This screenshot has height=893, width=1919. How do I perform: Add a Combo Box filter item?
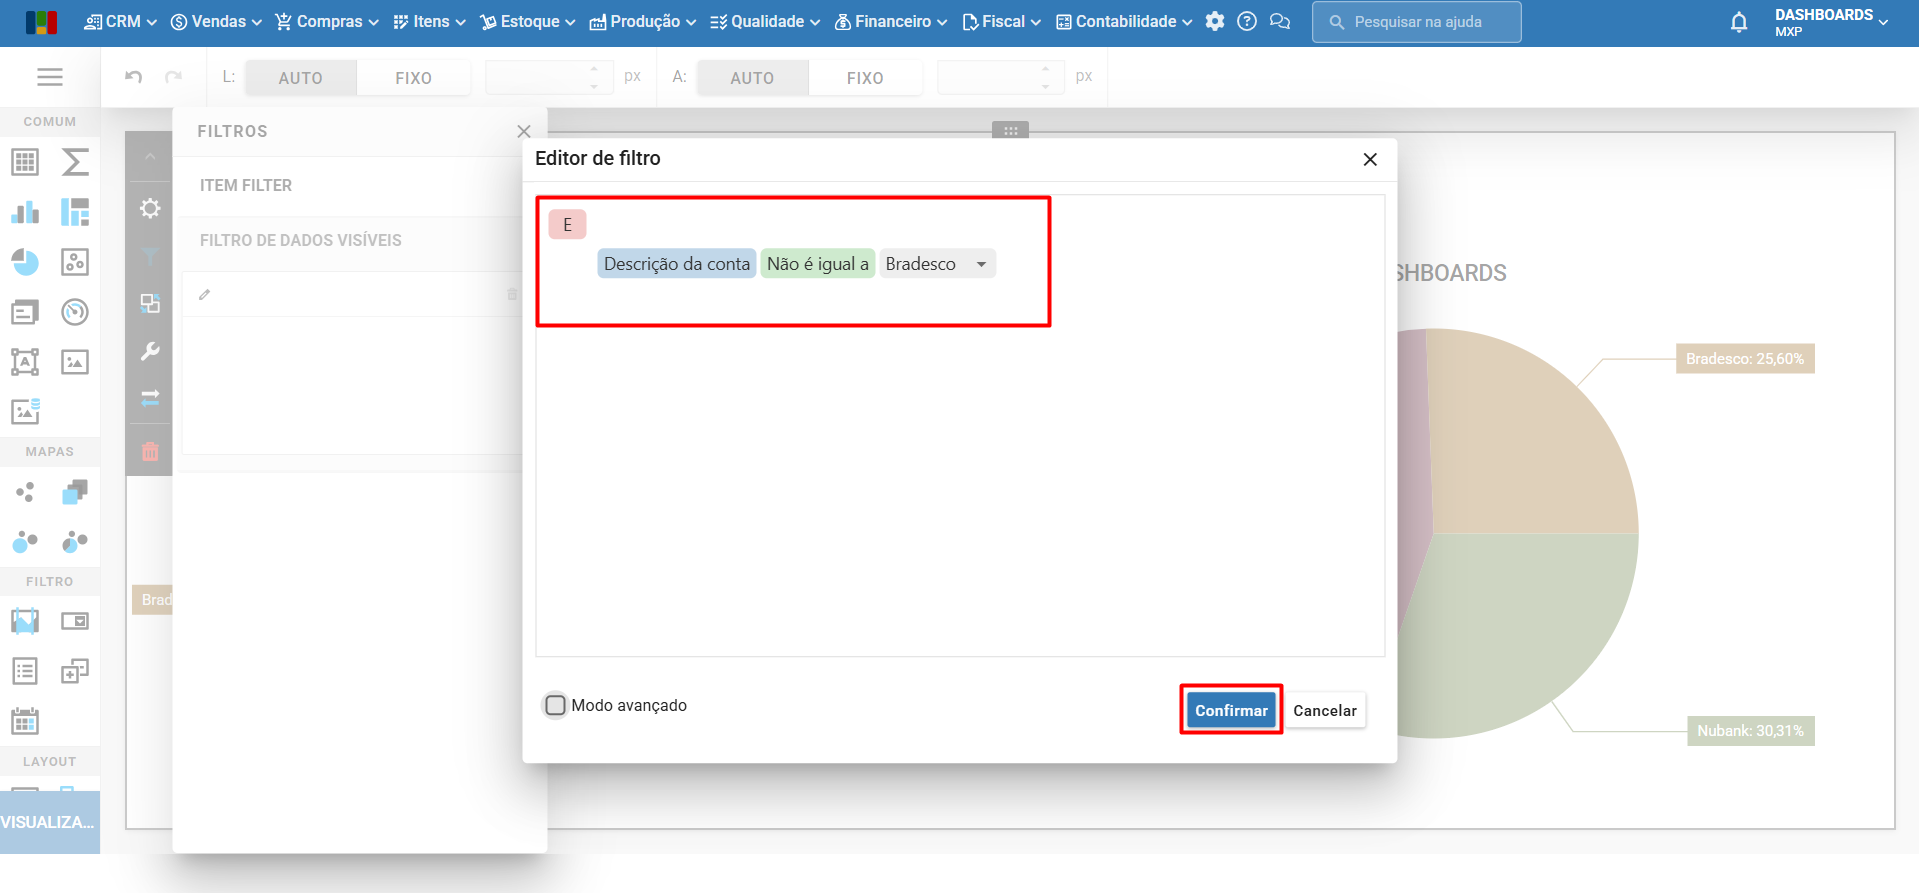coord(75,621)
